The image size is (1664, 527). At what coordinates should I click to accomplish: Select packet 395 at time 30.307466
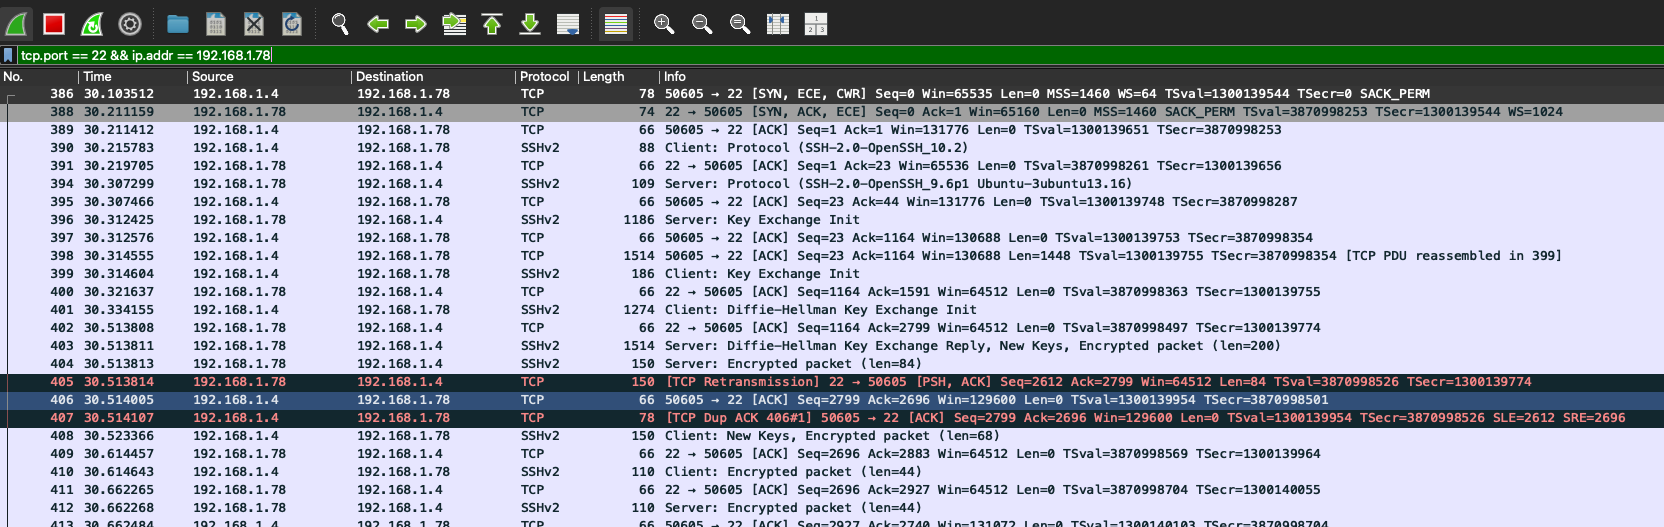[x=832, y=202]
